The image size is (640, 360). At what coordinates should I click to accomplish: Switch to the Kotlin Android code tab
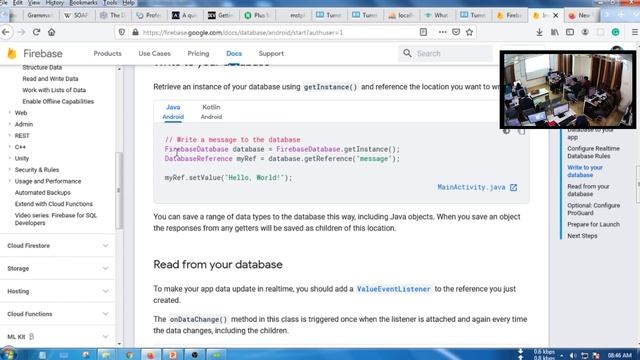click(x=211, y=111)
